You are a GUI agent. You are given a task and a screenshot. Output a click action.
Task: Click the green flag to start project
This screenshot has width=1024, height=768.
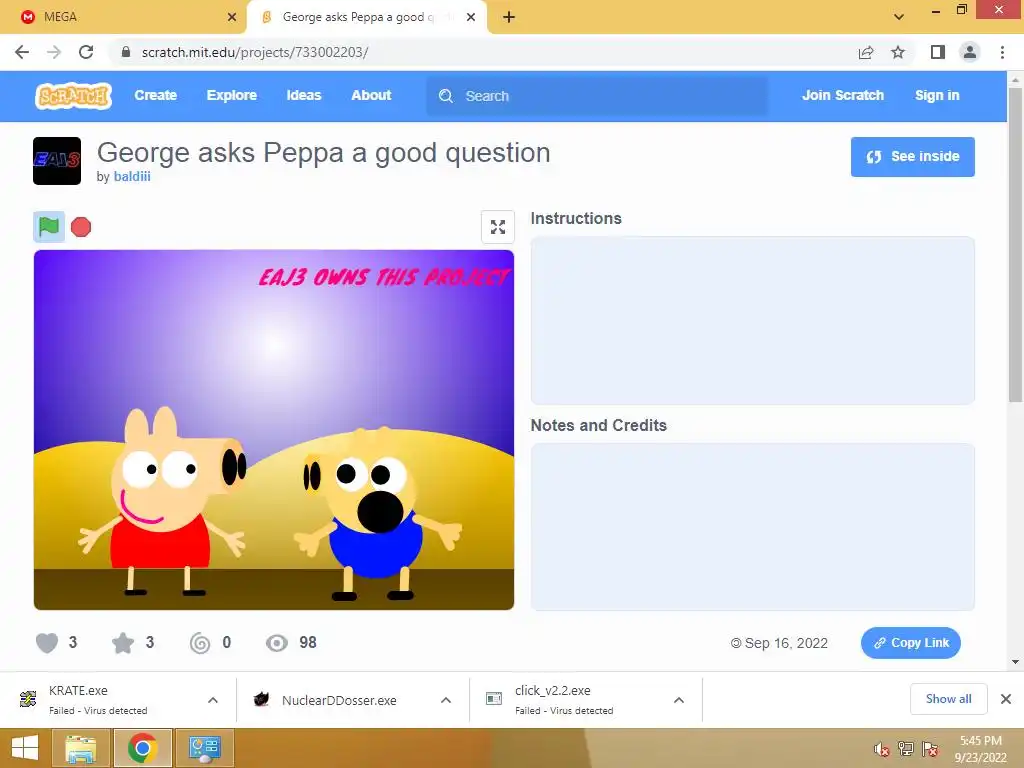49,227
